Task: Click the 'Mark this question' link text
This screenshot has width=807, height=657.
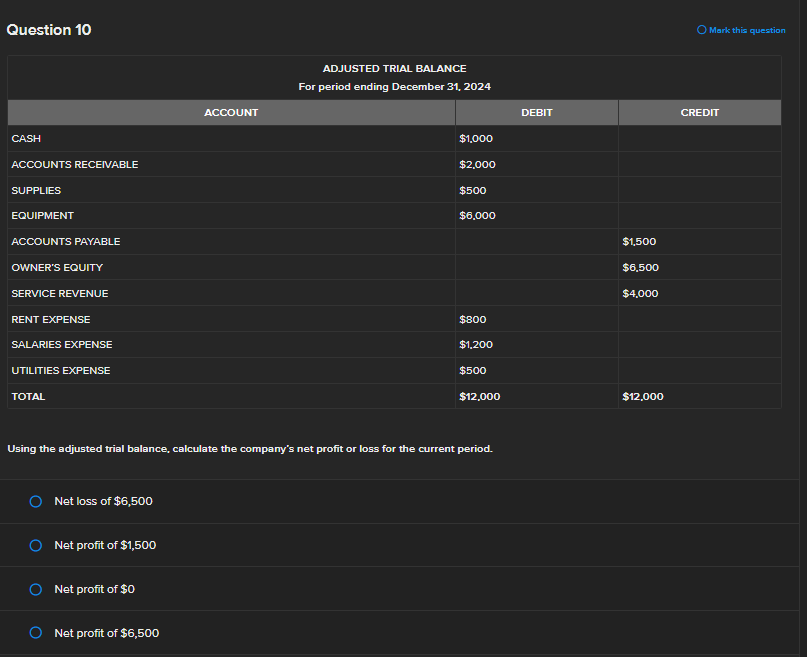Action: (747, 30)
